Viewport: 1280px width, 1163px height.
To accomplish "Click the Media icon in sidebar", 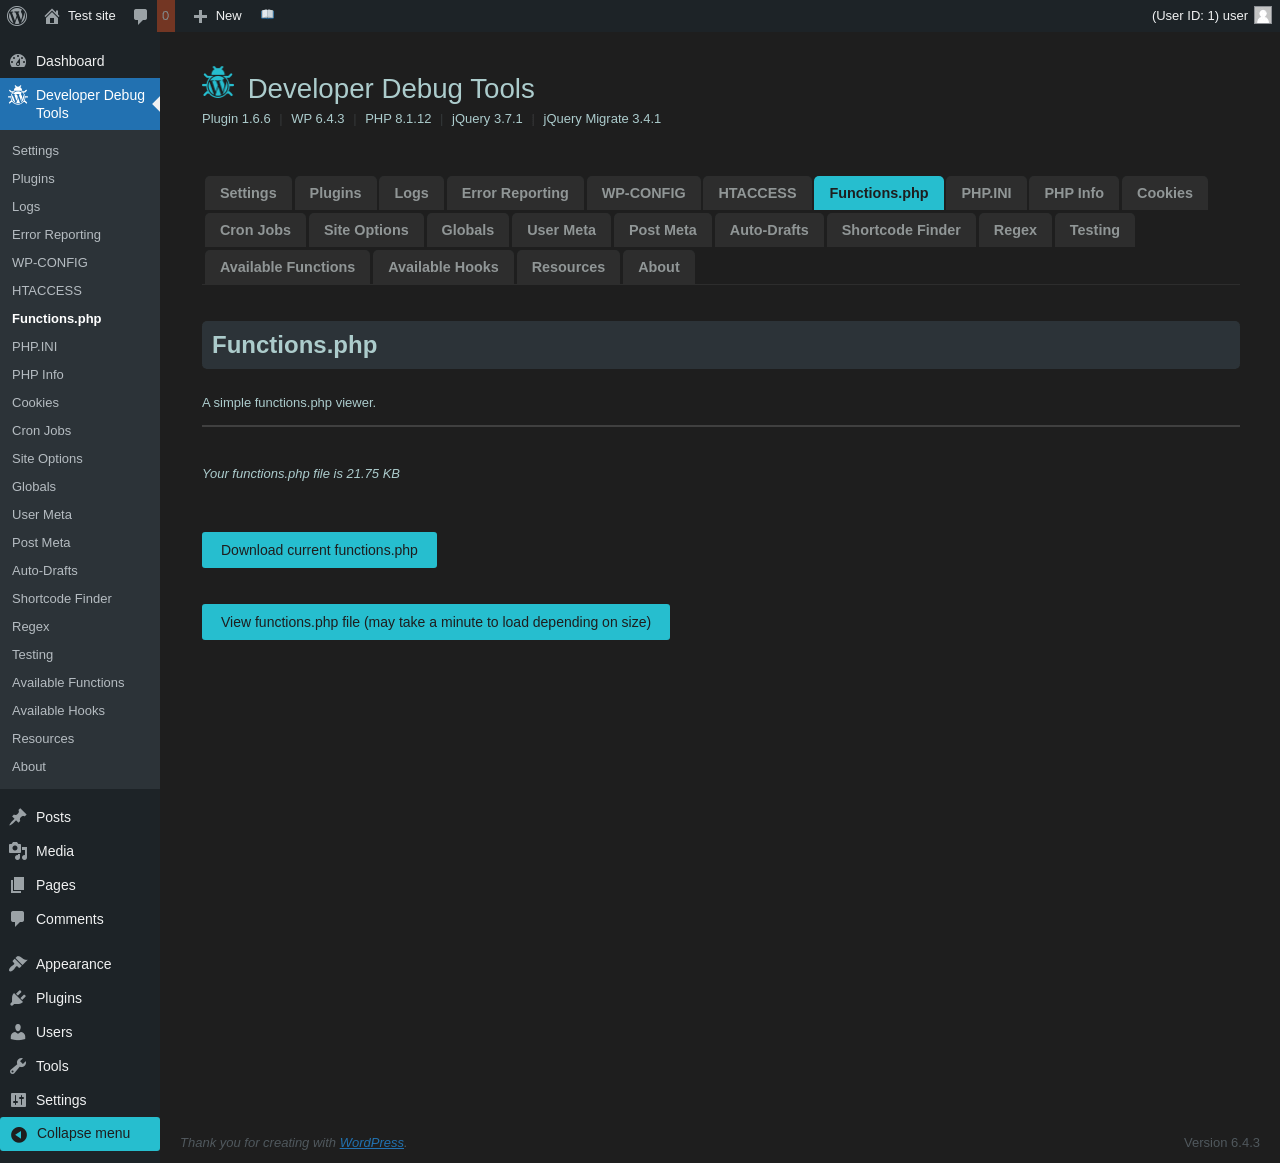I will coord(18,851).
